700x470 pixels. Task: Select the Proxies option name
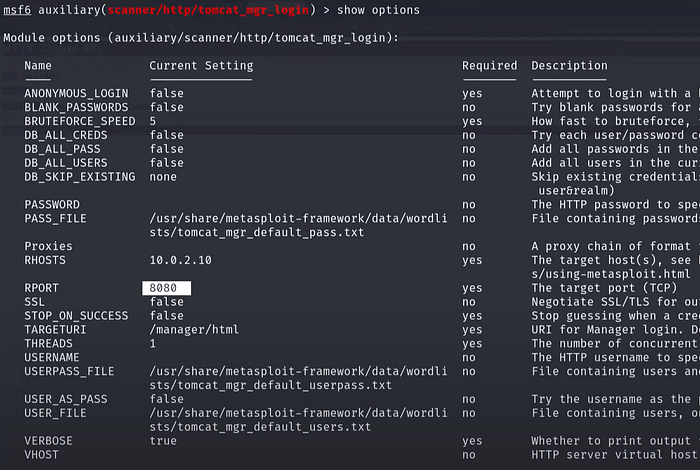pos(48,246)
